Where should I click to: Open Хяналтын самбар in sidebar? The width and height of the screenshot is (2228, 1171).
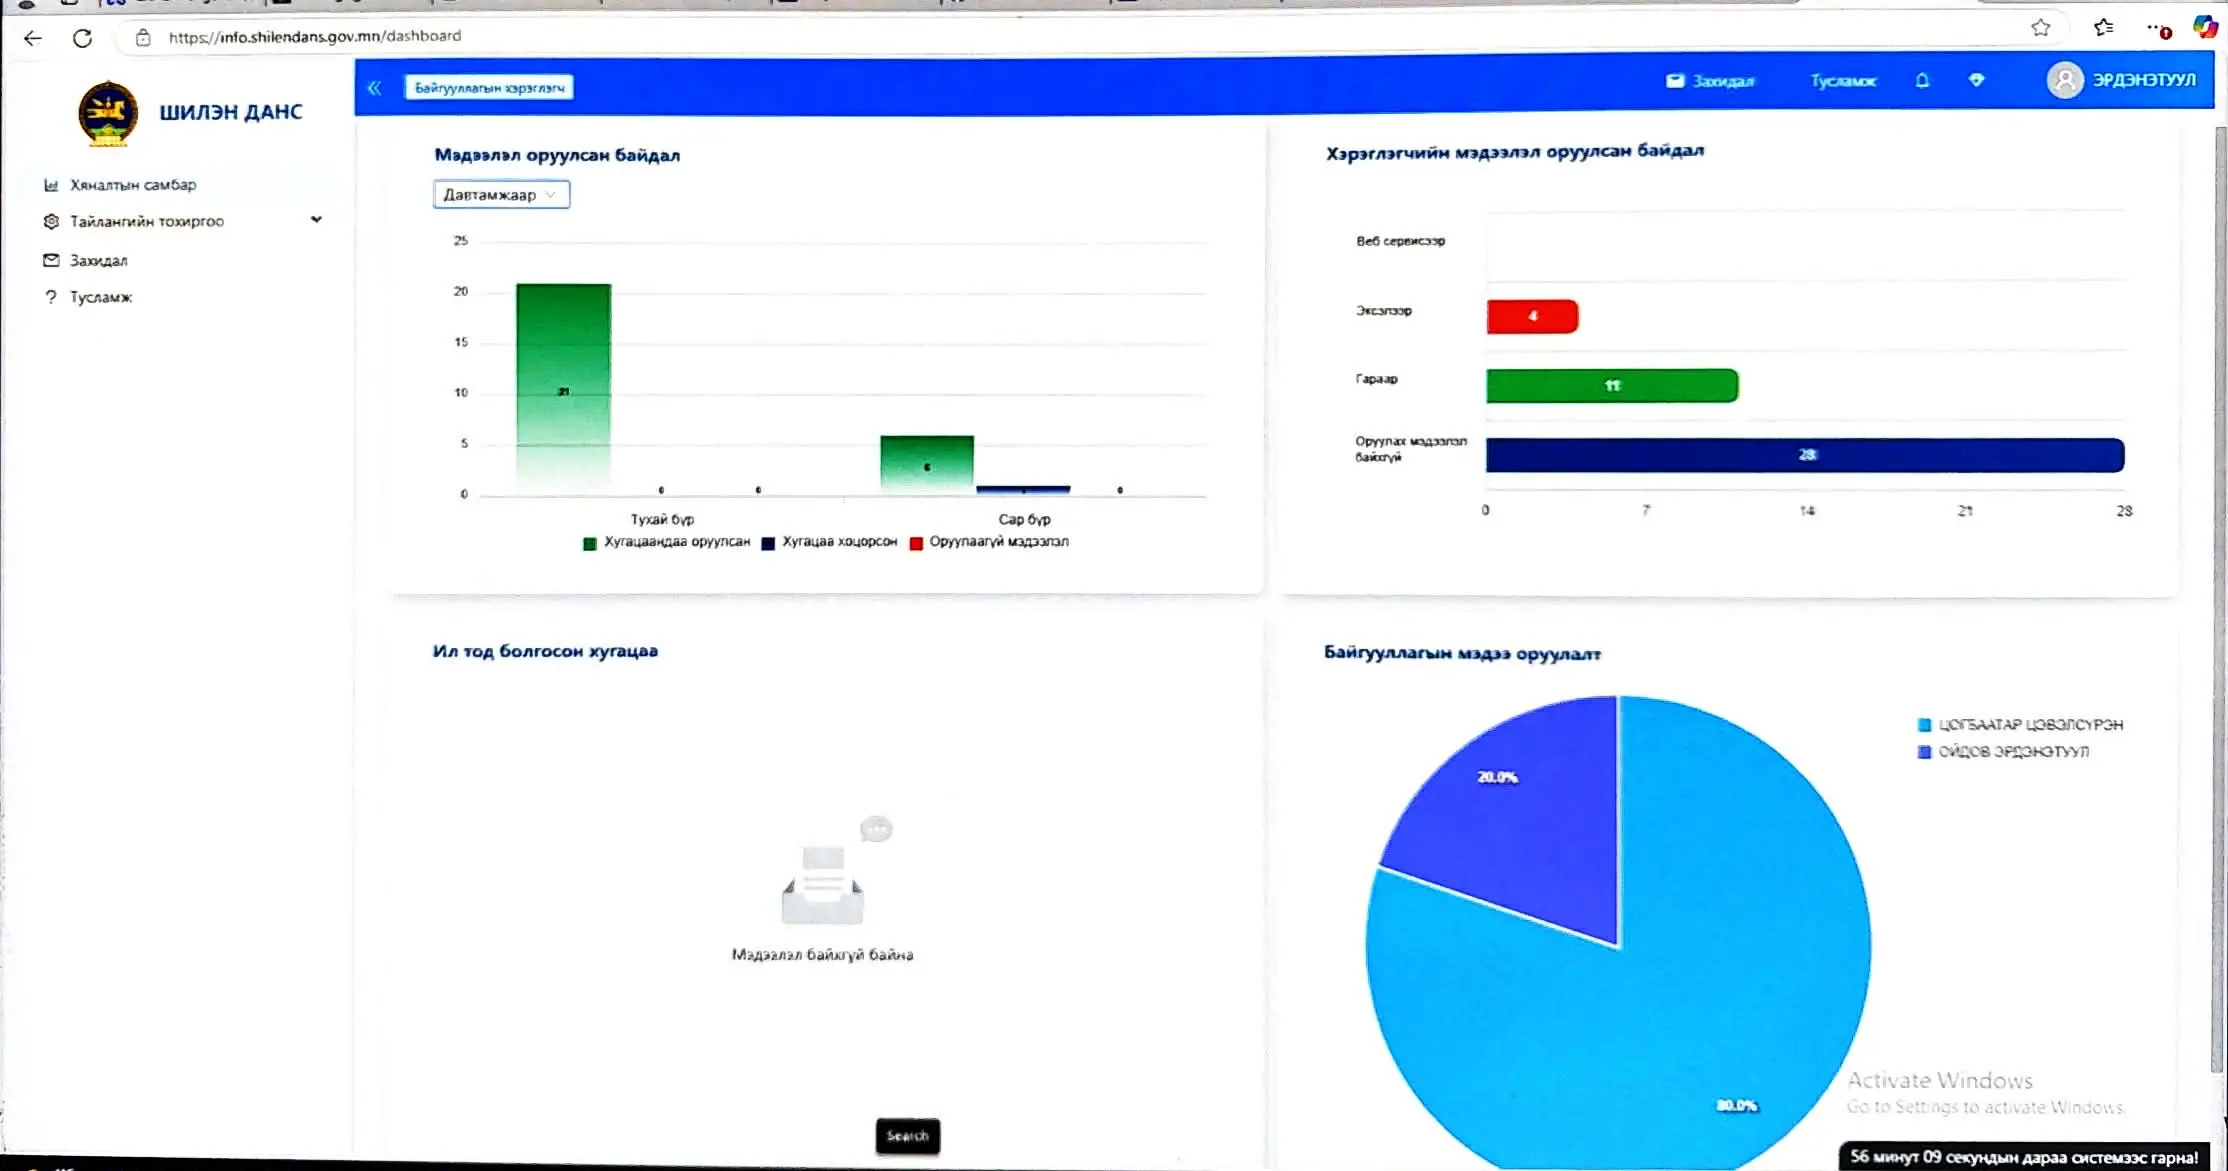coord(132,185)
